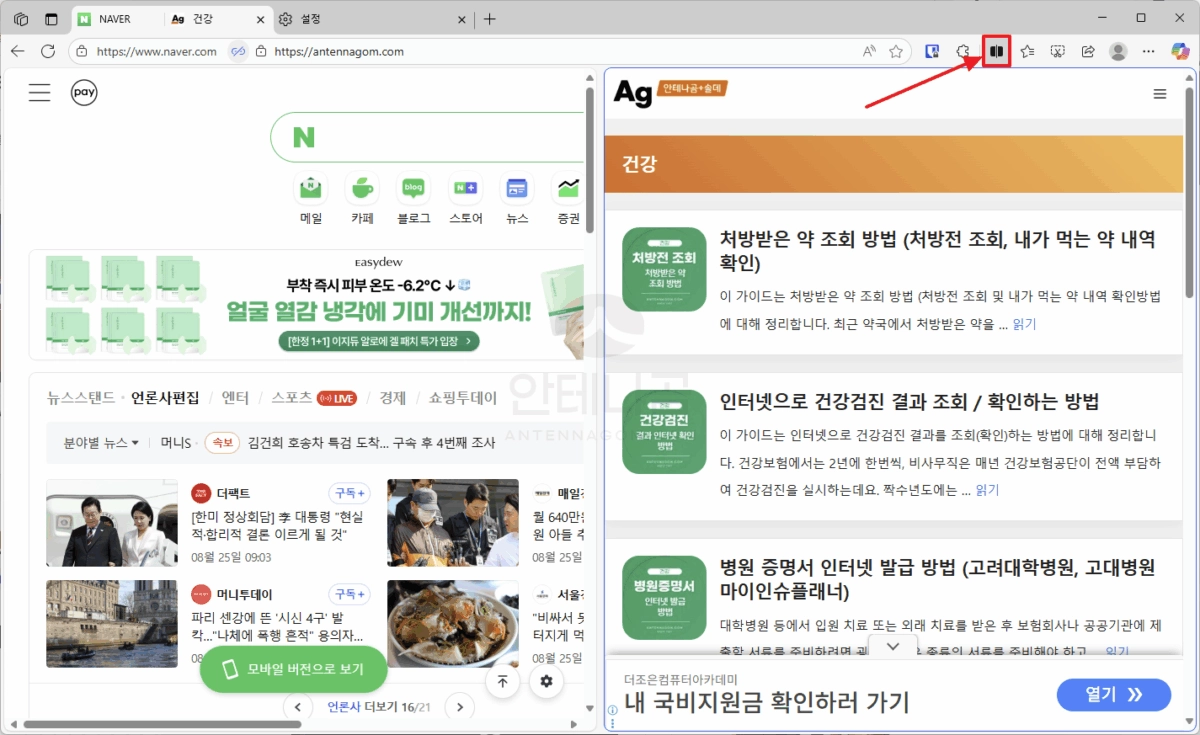Refresh the current page

click(x=47, y=51)
